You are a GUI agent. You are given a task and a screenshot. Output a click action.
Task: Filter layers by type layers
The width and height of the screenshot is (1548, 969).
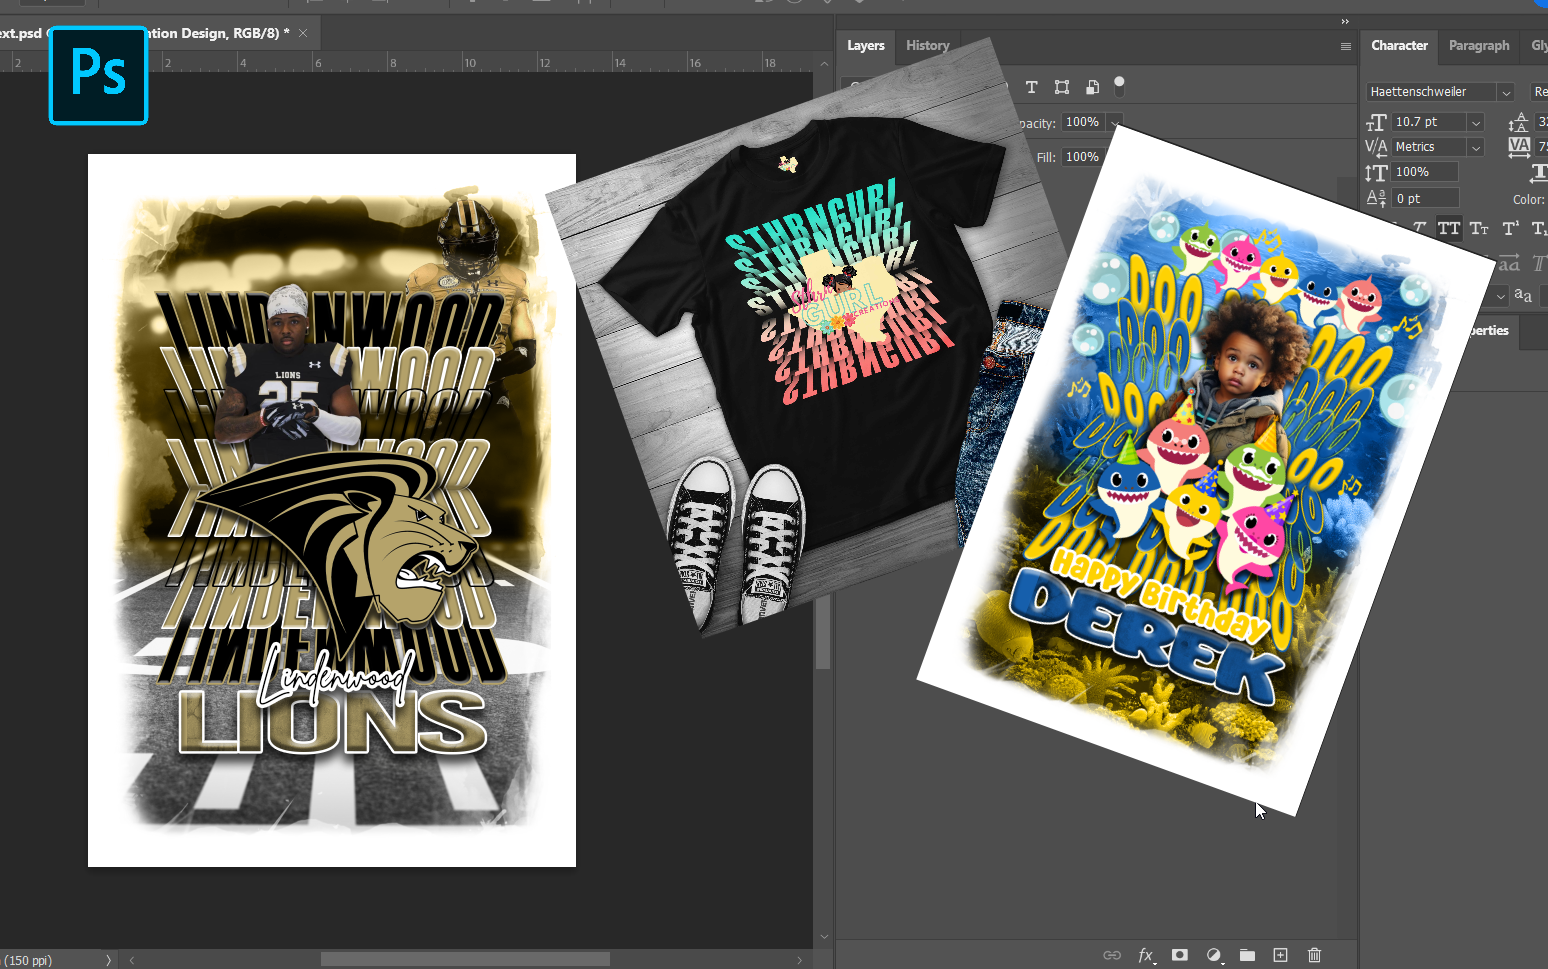(x=1031, y=87)
